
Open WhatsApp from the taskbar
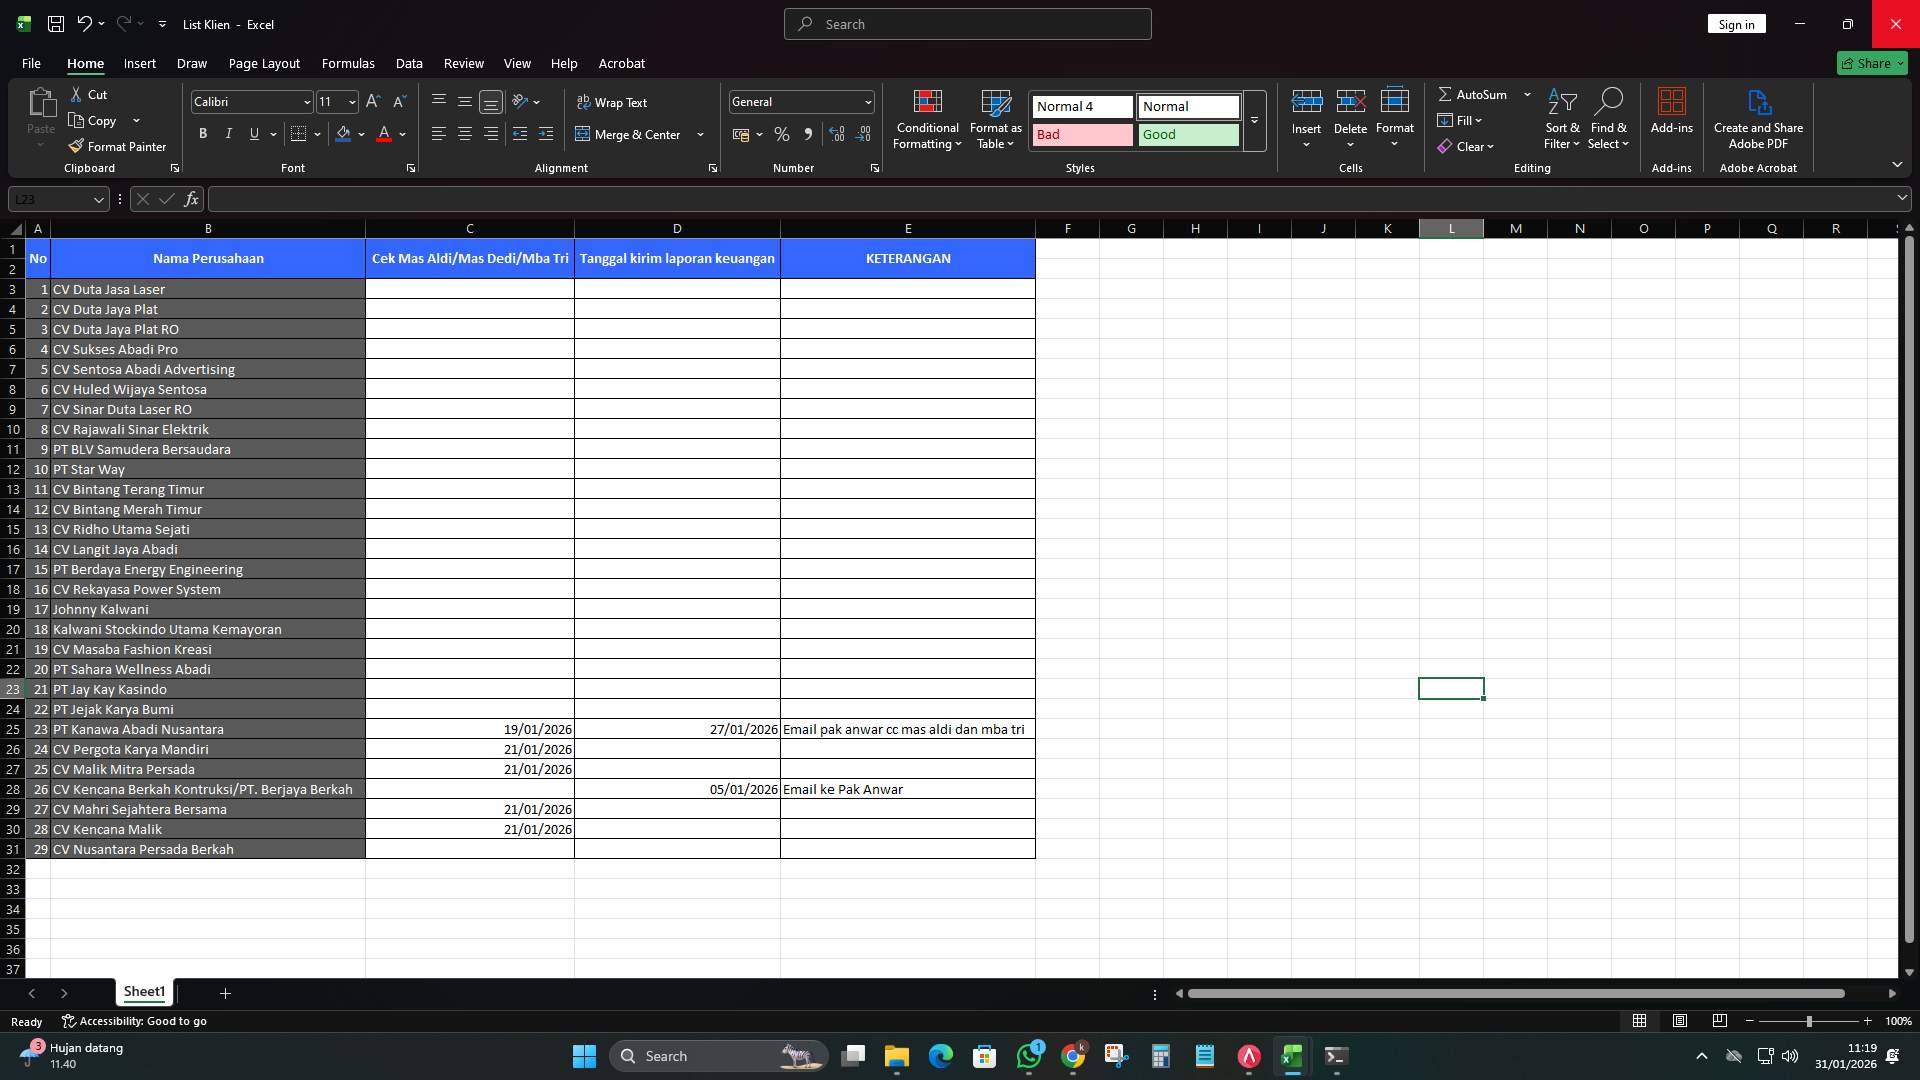coord(1030,1055)
